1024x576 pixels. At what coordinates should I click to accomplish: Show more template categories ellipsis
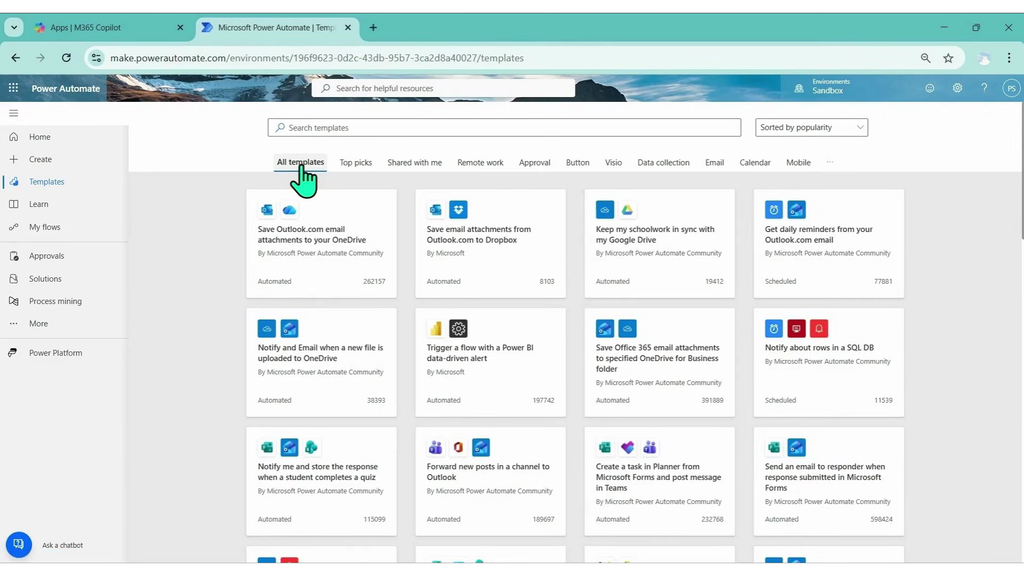830,162
